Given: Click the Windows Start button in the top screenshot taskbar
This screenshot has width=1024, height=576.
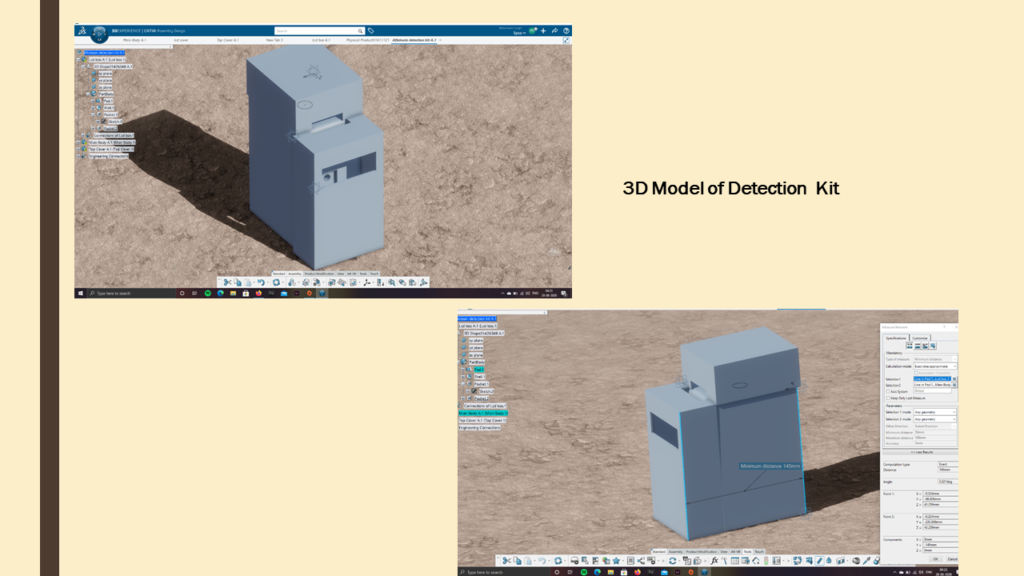Looking at the screenshot, I should pyautogui.click(x=80, y=293).
